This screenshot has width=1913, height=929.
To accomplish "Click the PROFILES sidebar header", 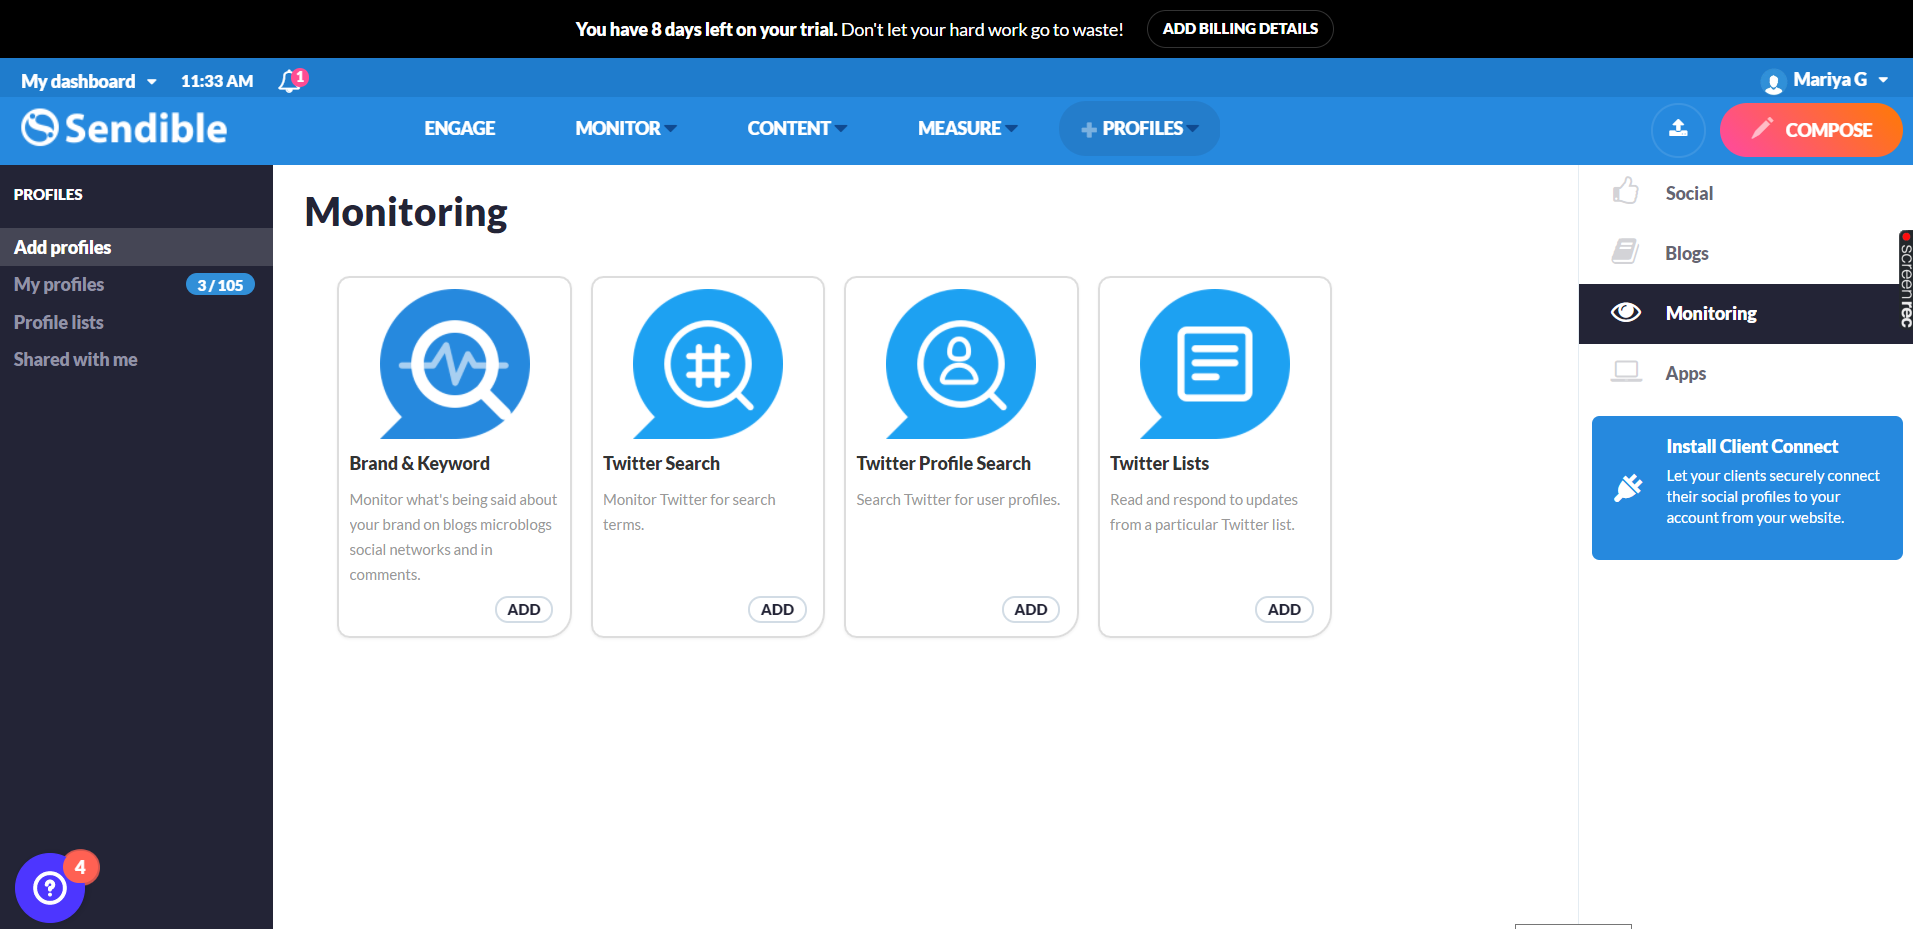I will coord(48,194).
